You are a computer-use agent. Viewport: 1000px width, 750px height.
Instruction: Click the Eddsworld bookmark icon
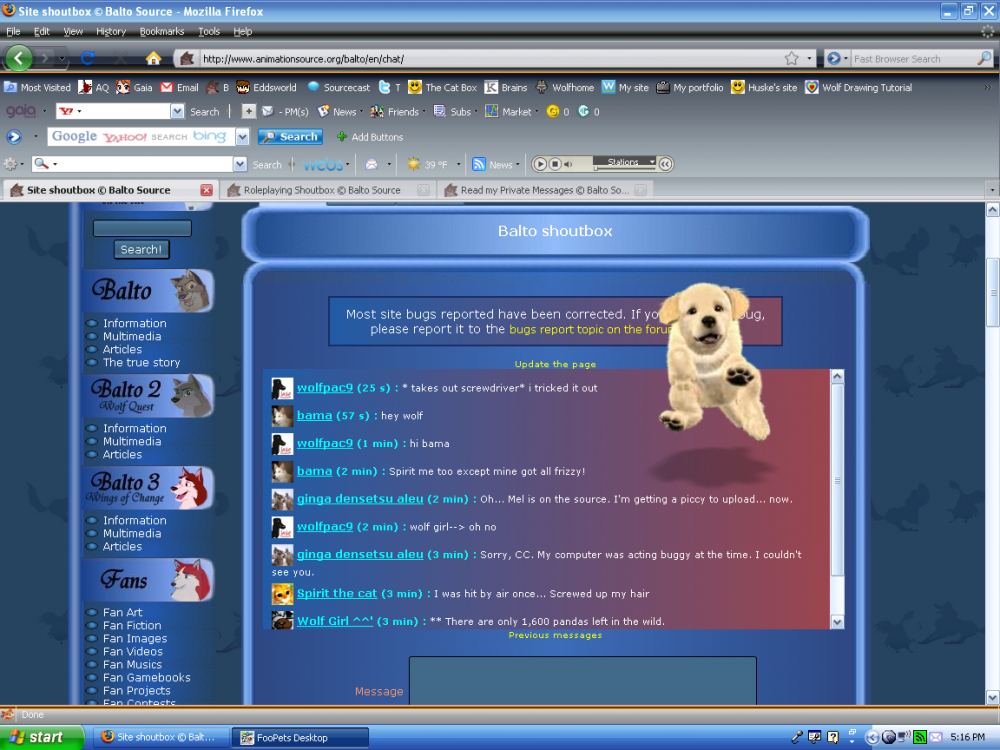click(x=242, y=87)
